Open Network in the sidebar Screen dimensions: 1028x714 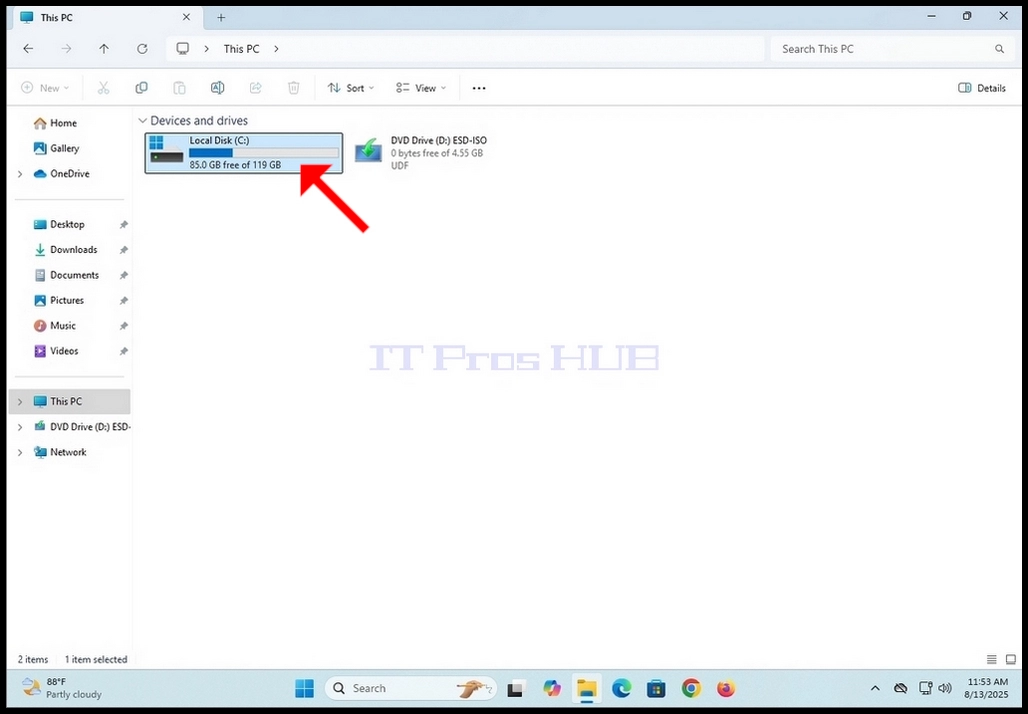68,452
